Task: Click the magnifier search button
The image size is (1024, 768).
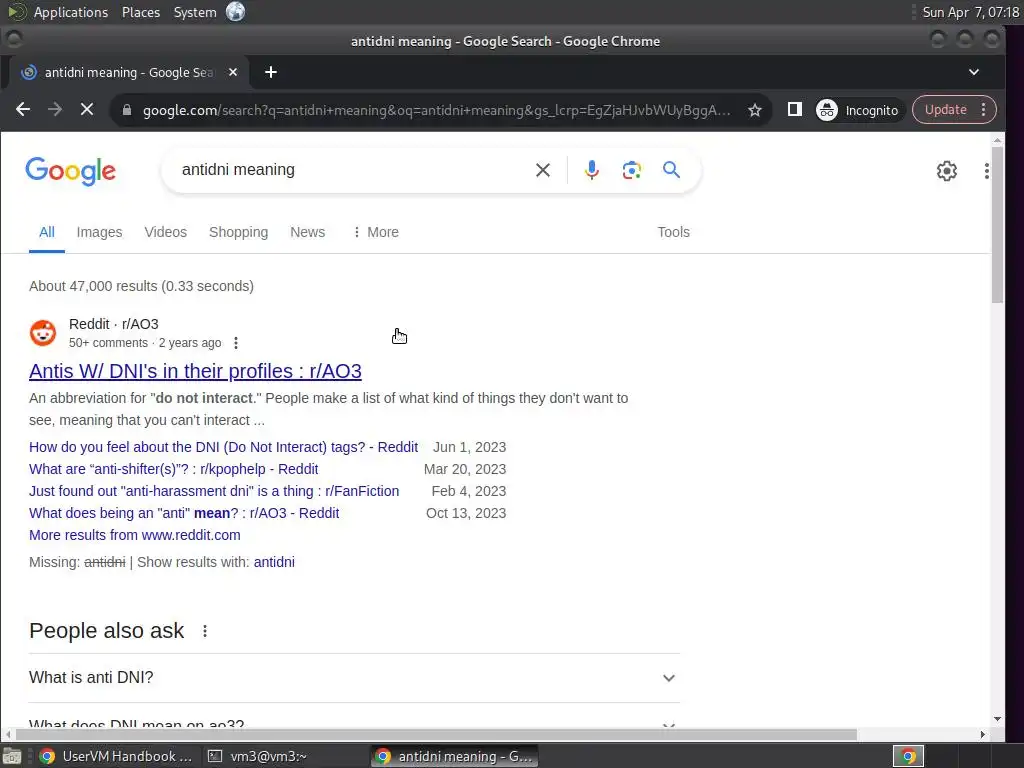Action: coord(671,170)
